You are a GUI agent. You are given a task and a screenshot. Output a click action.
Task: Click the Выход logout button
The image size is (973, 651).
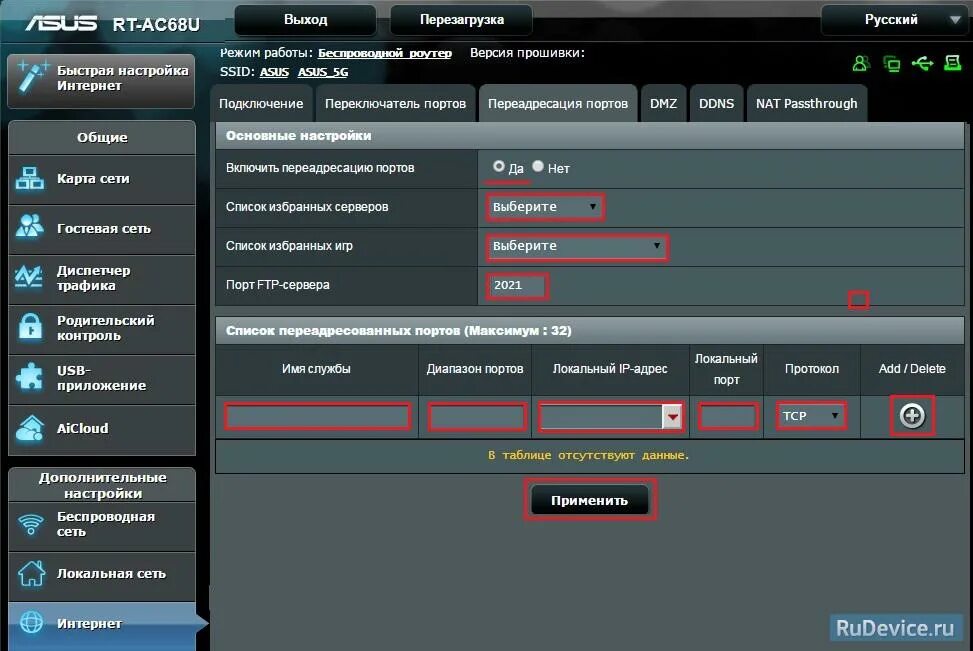[305, 20]
